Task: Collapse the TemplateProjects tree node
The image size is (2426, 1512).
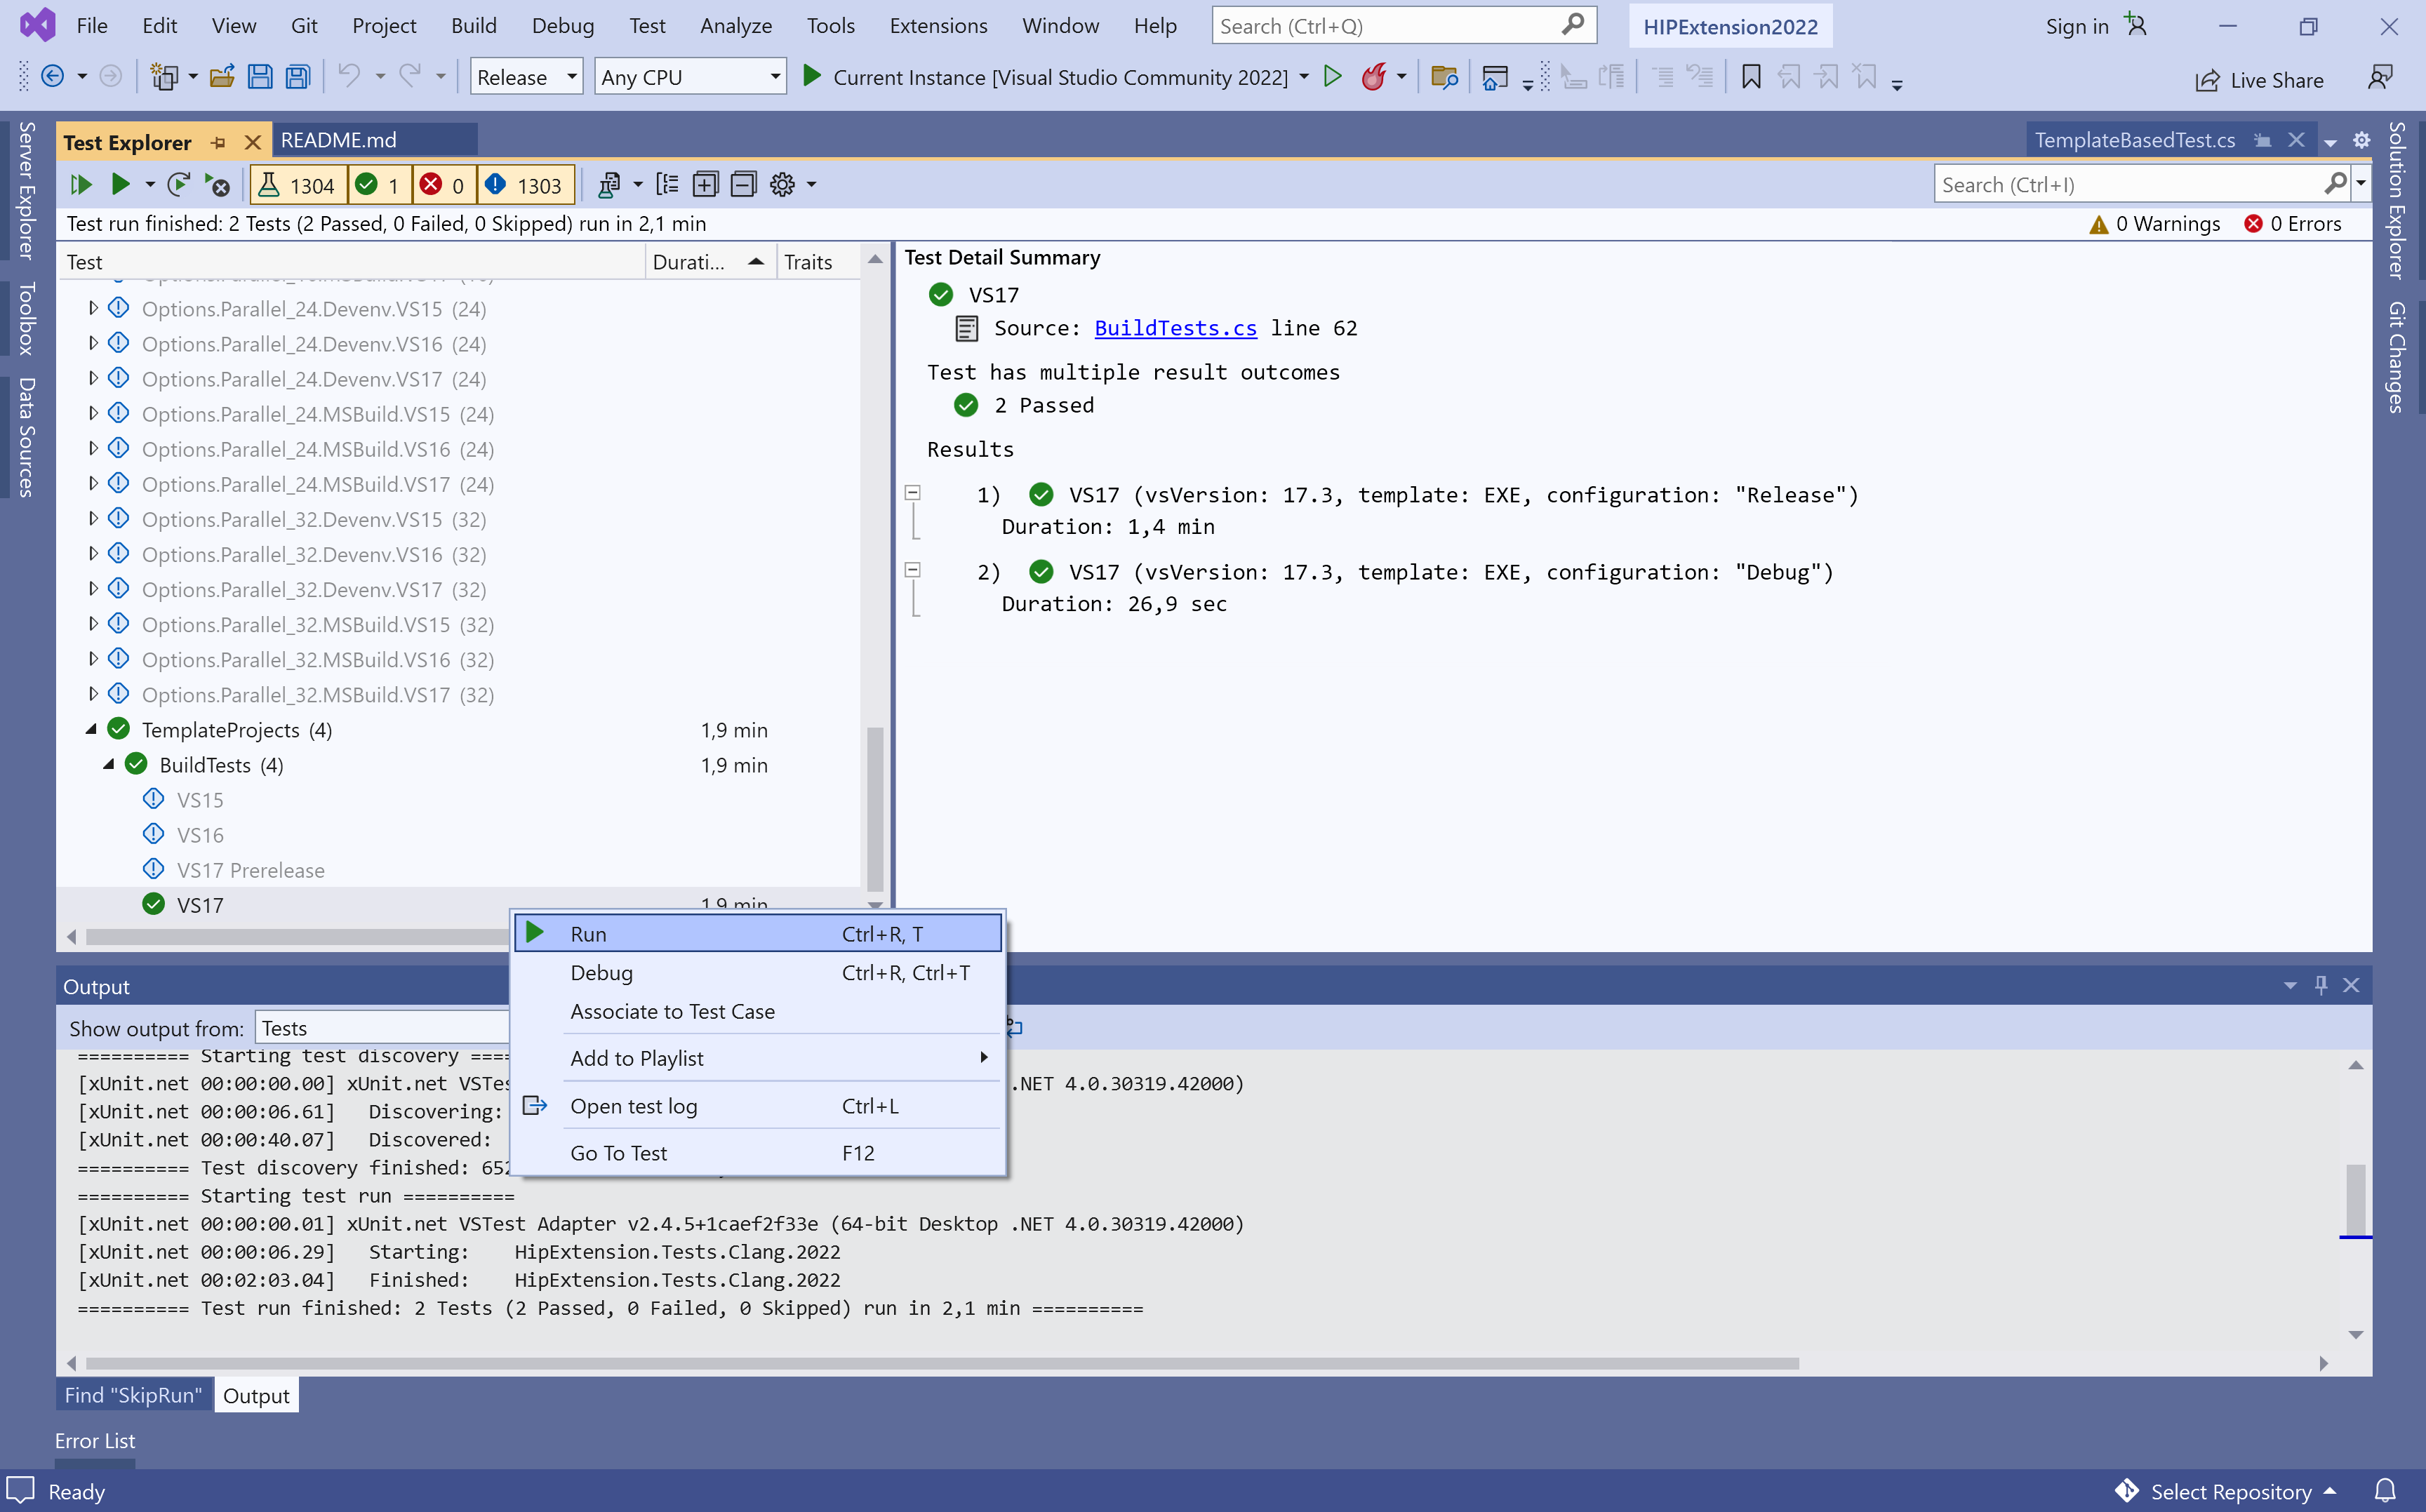Action: point(92,730)
